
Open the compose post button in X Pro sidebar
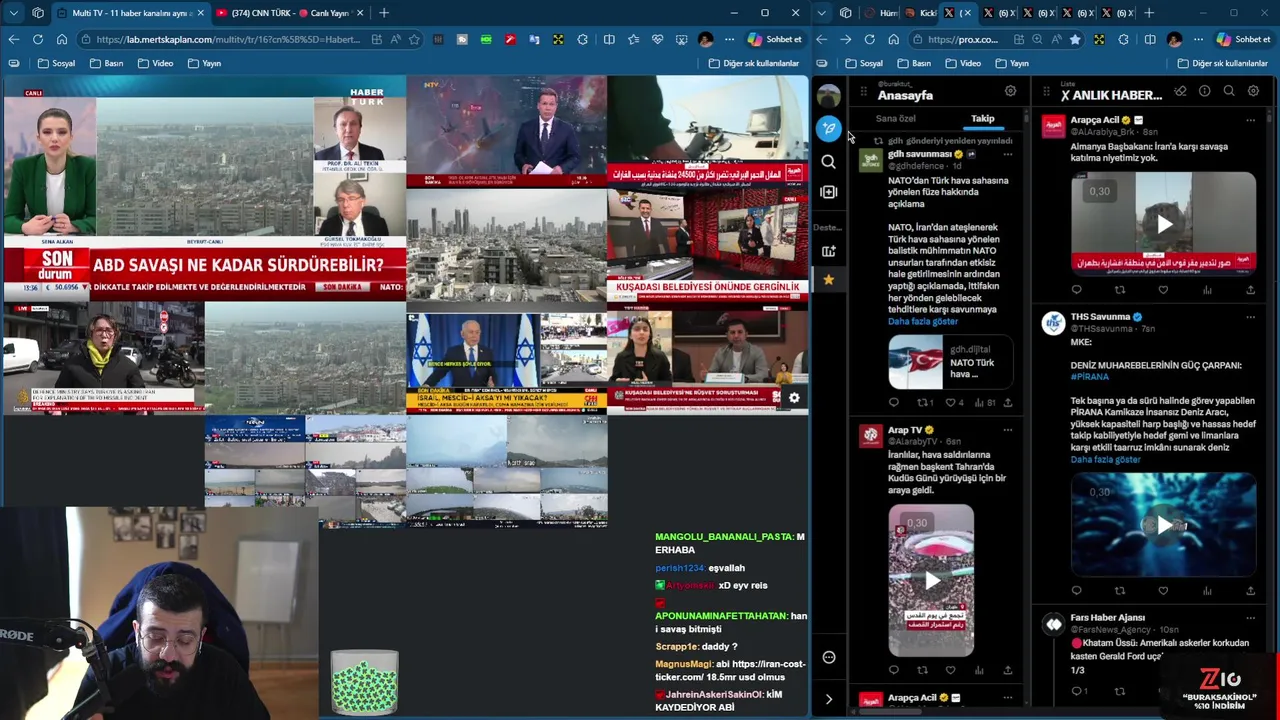[x=828, y=128]
